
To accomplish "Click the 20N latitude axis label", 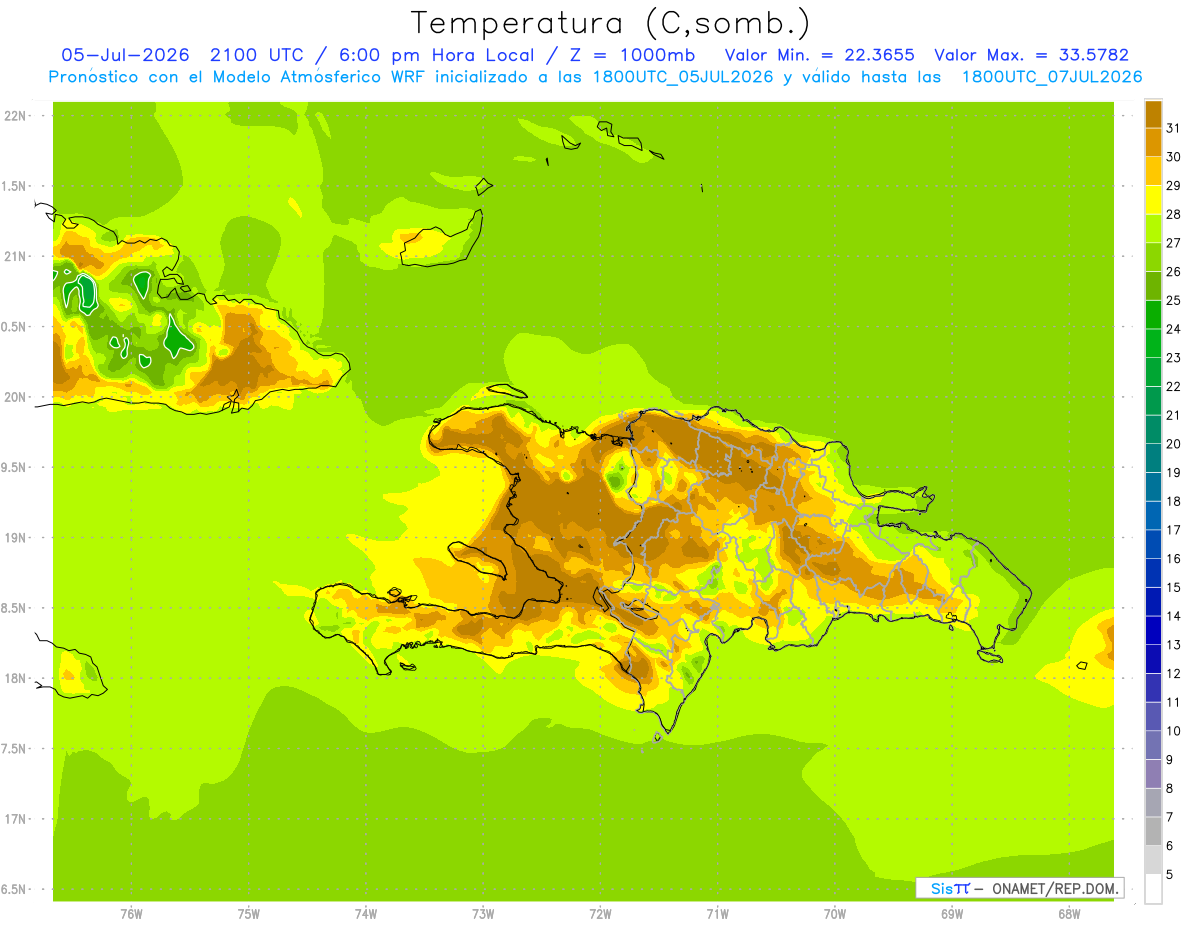I will point(15,397).
